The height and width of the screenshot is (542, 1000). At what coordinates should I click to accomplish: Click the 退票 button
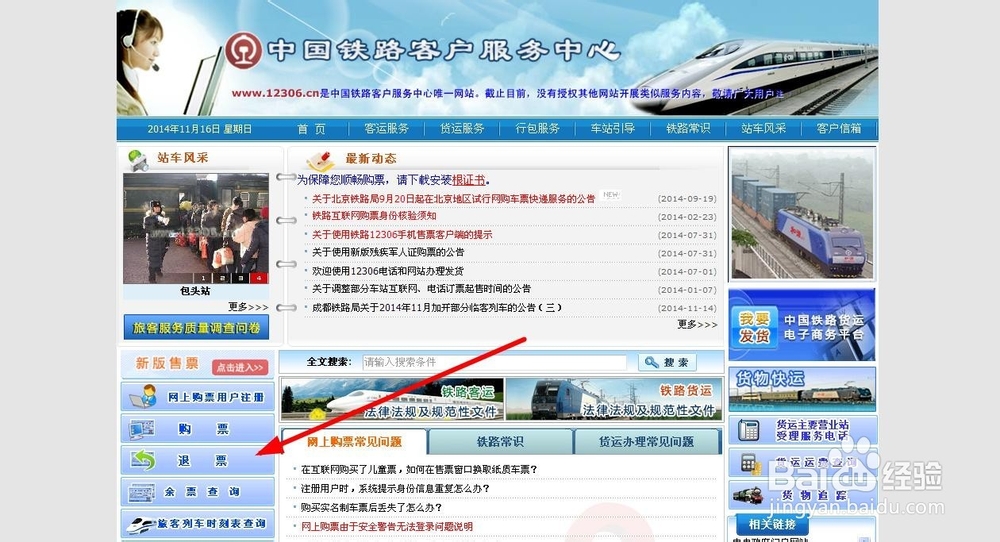pos(198,460)
